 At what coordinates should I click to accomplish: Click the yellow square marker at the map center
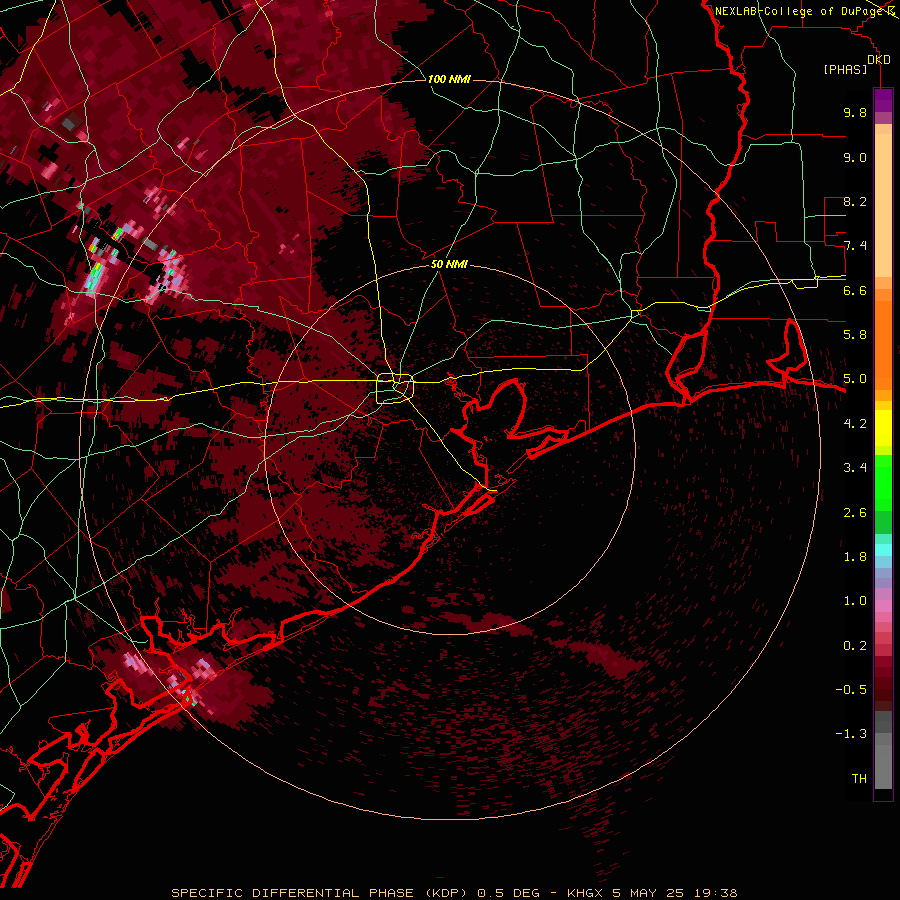point(395,389)
